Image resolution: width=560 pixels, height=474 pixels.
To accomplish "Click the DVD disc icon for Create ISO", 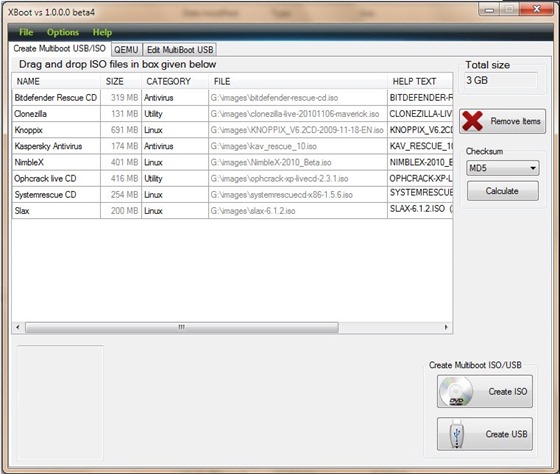I will [x=456, y=391].
